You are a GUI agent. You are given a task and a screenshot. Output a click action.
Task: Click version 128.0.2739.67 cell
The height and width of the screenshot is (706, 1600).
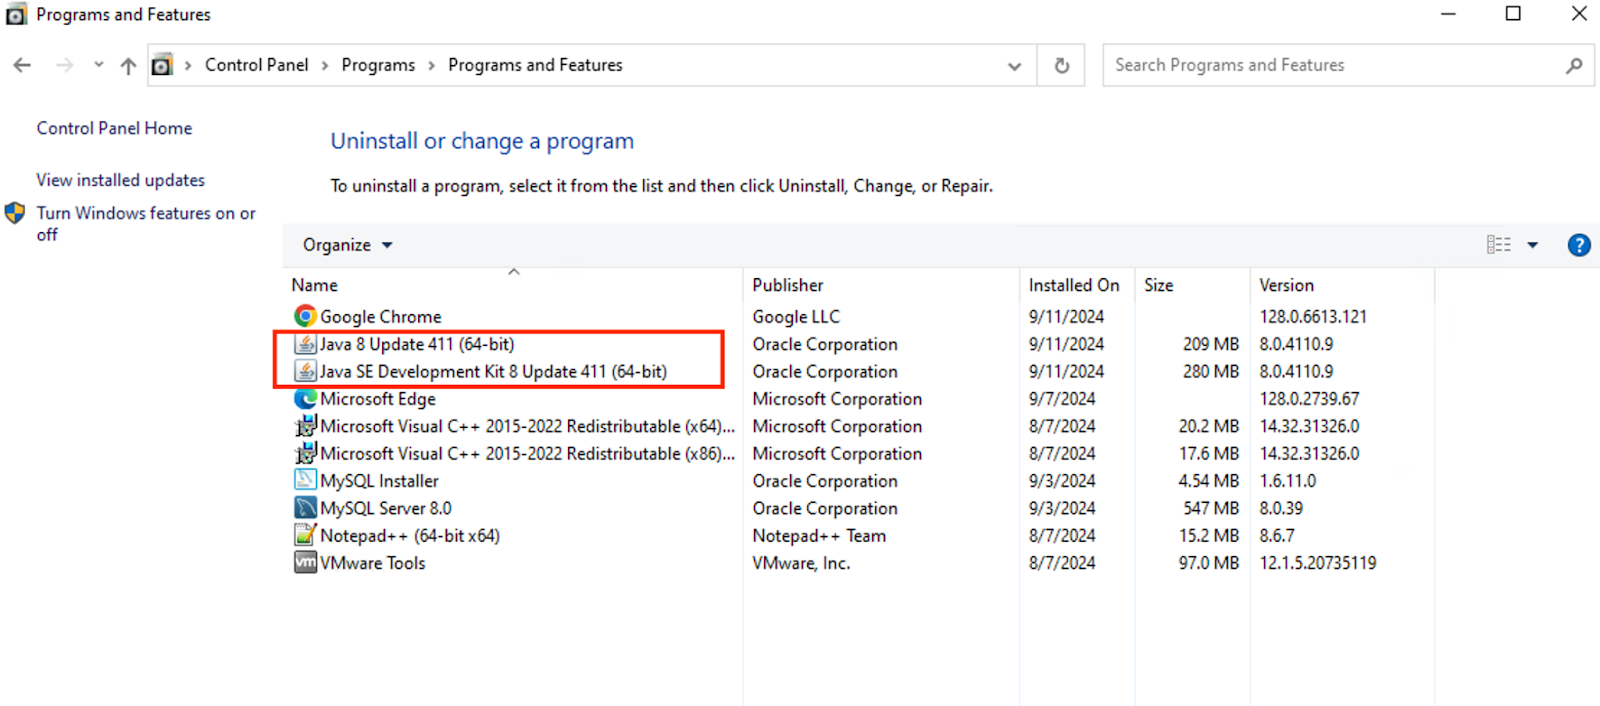click(x=1309, y=399)
